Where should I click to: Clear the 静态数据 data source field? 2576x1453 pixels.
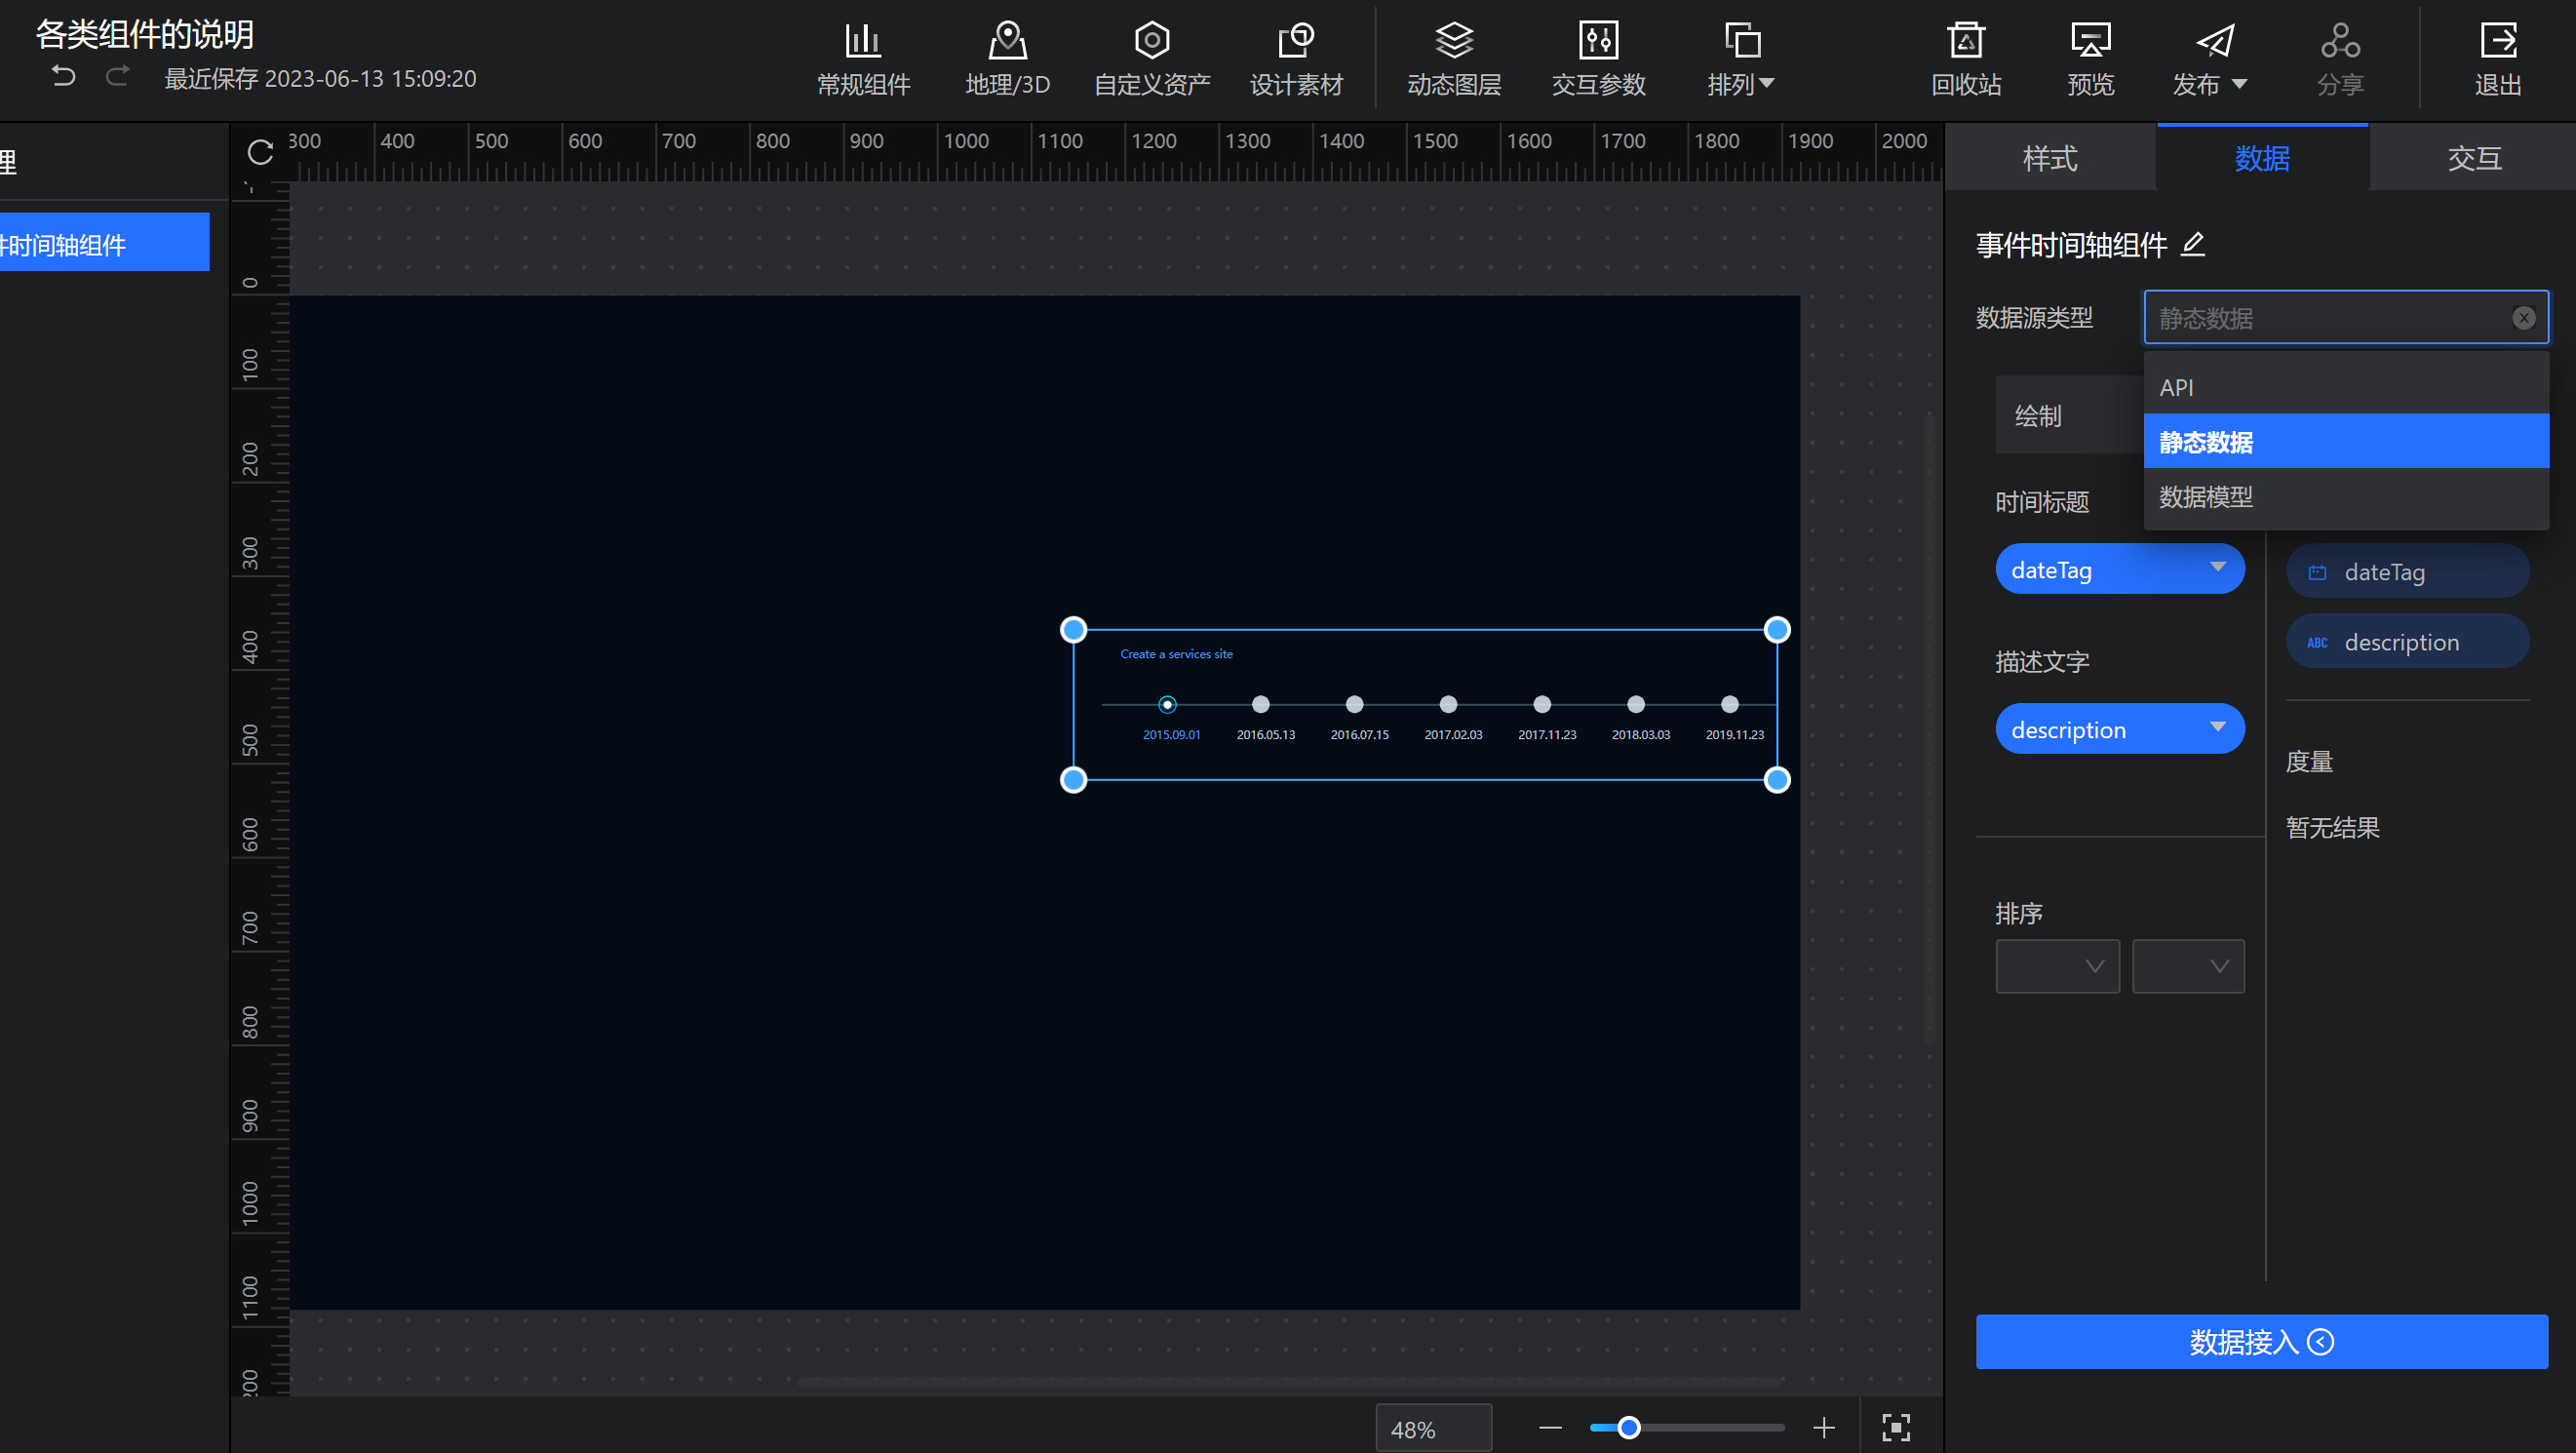tap(2523, 318)
